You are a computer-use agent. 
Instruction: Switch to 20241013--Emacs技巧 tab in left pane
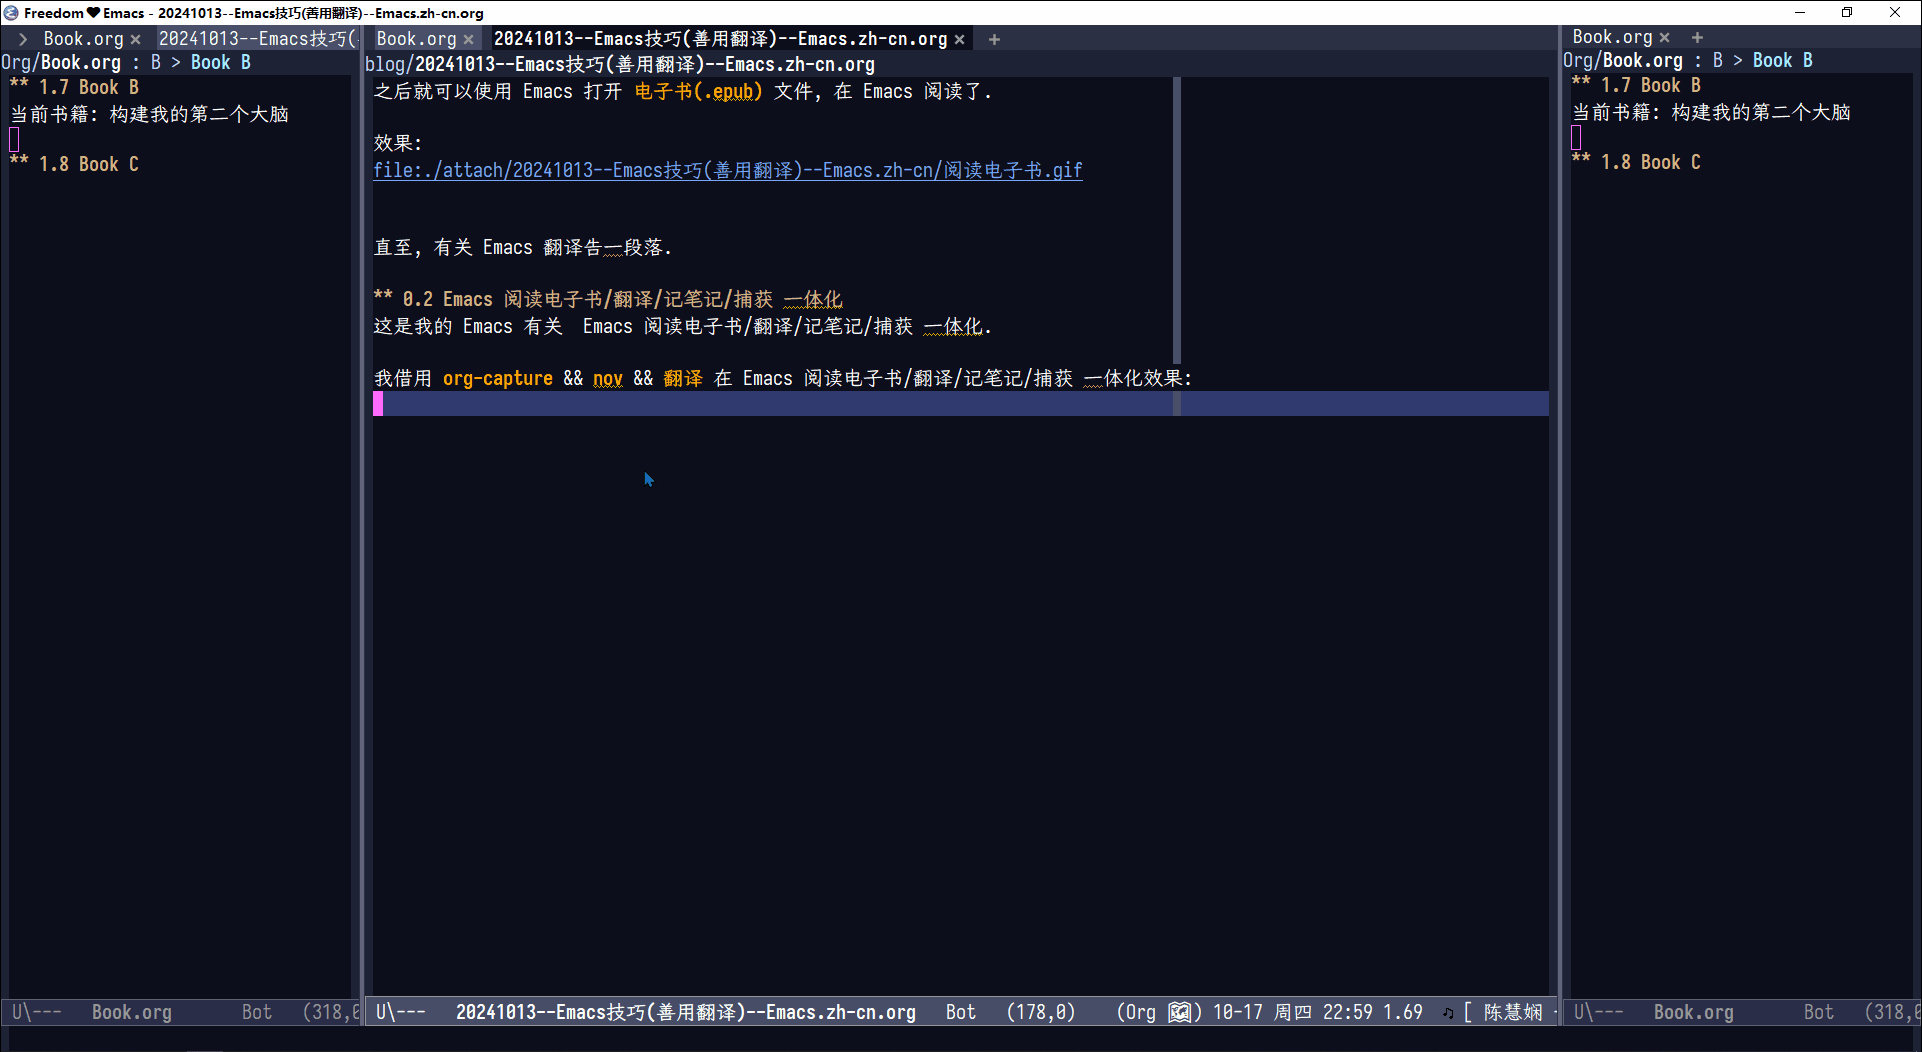(258, 39)
